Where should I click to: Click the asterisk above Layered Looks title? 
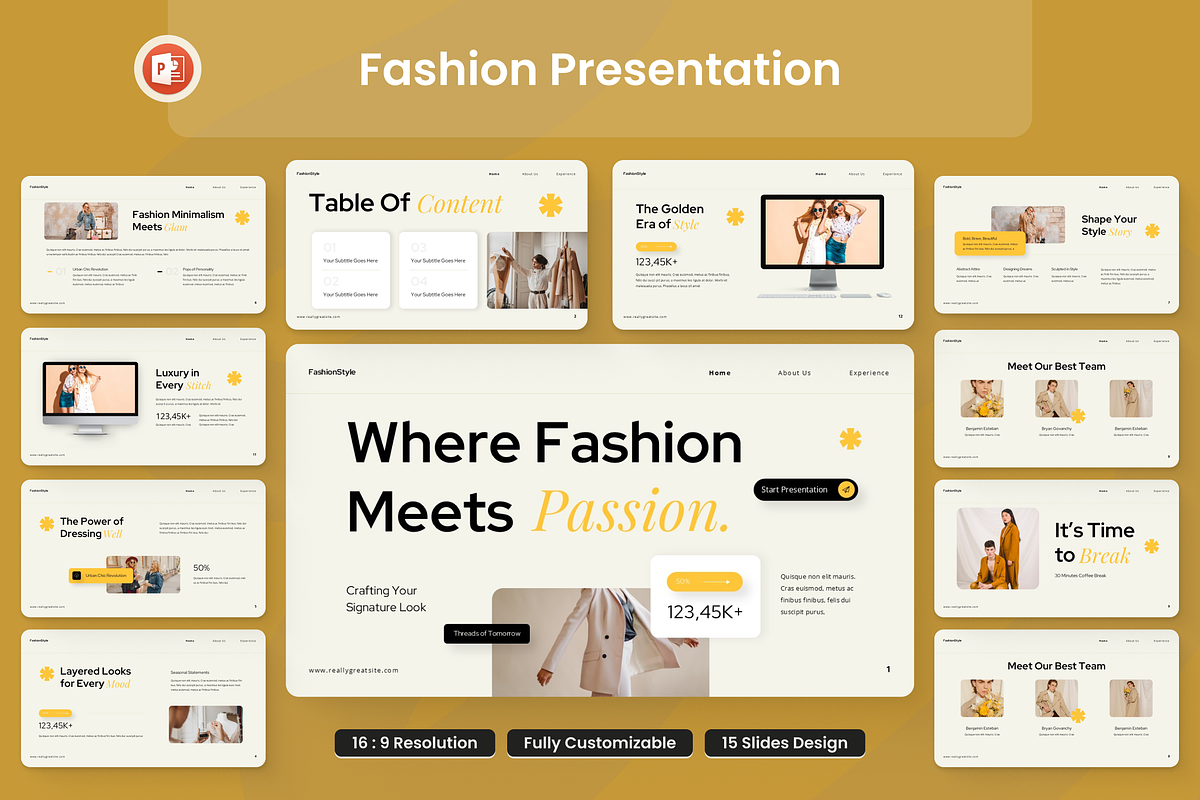click(47, 674)
